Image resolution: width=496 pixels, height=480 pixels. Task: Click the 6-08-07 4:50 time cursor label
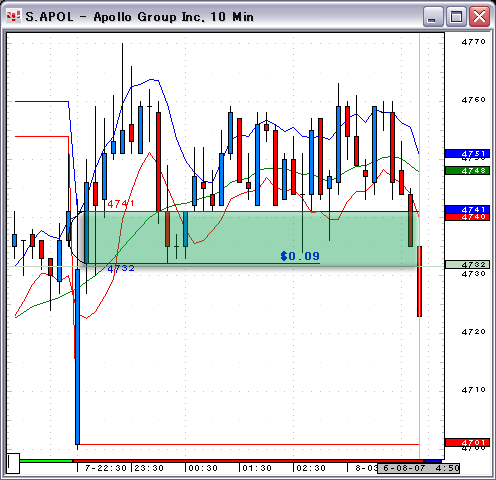coord(419,468)
